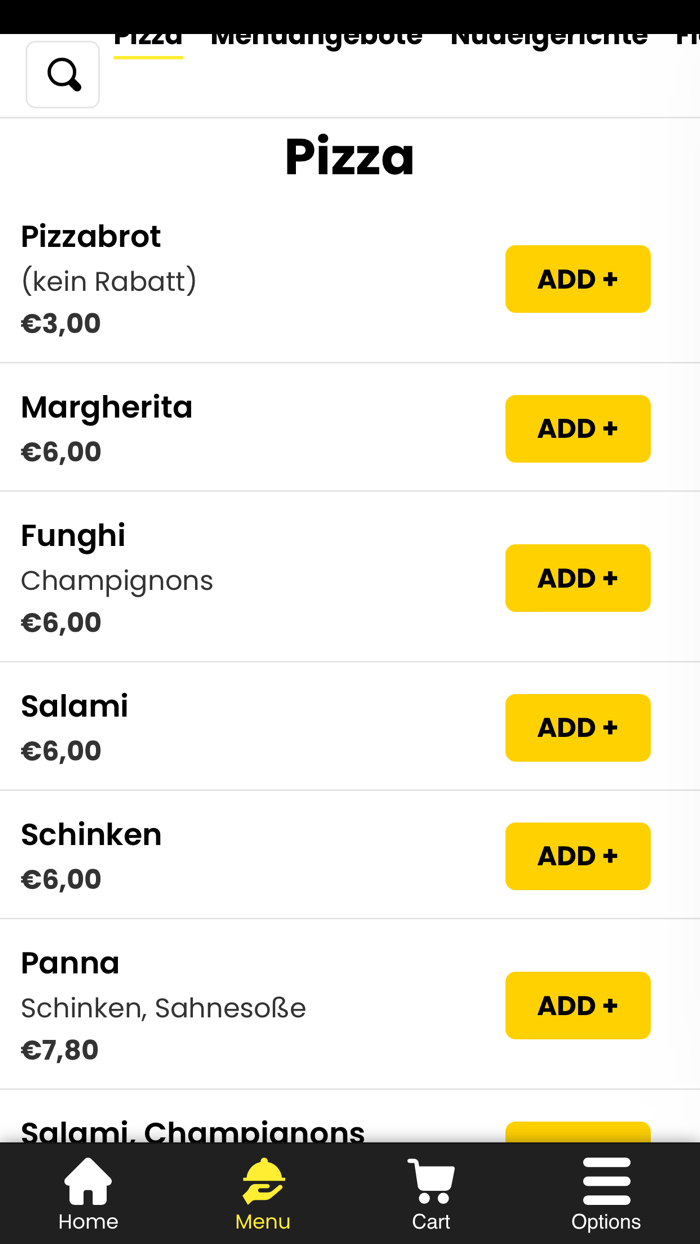Switch to the Pizza category tab

point(148,40)
